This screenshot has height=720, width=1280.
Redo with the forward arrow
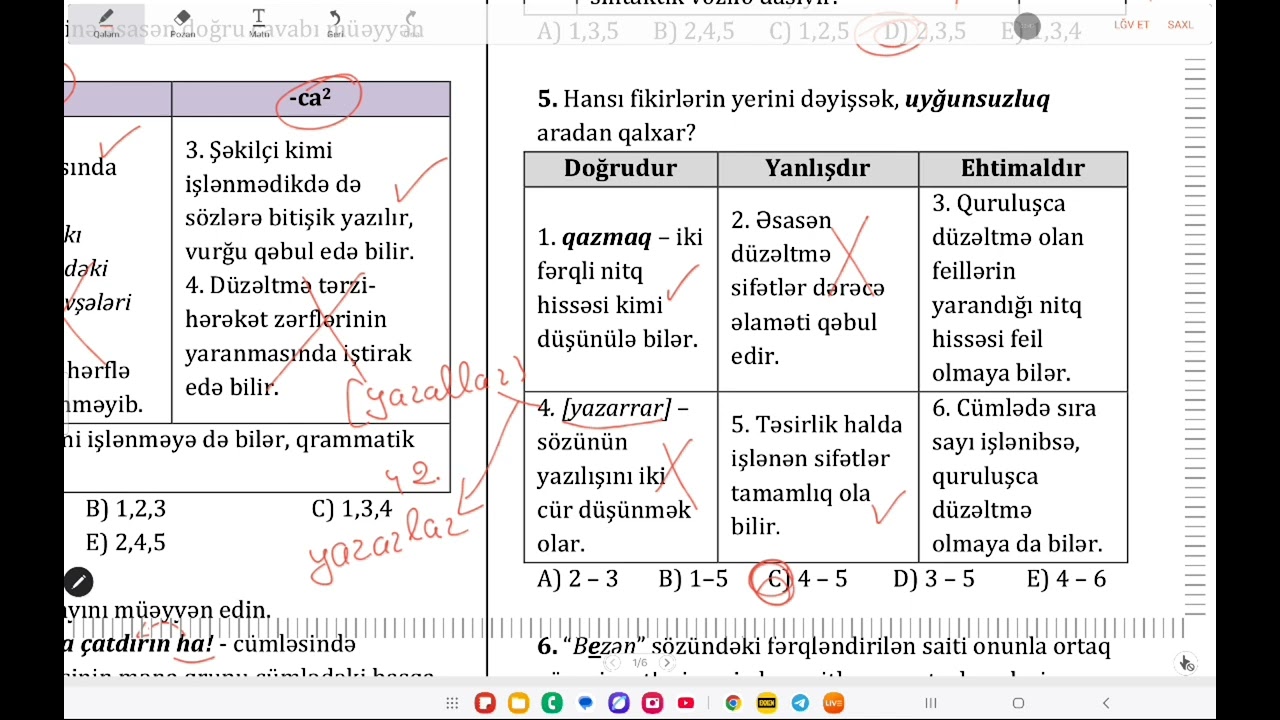click(411, 23)
